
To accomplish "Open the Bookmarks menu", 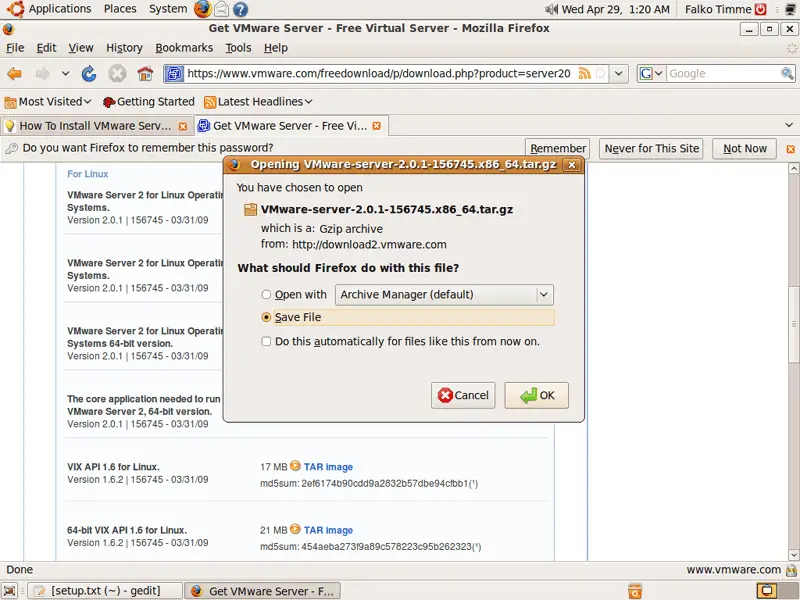I will (x=184, y=48).
